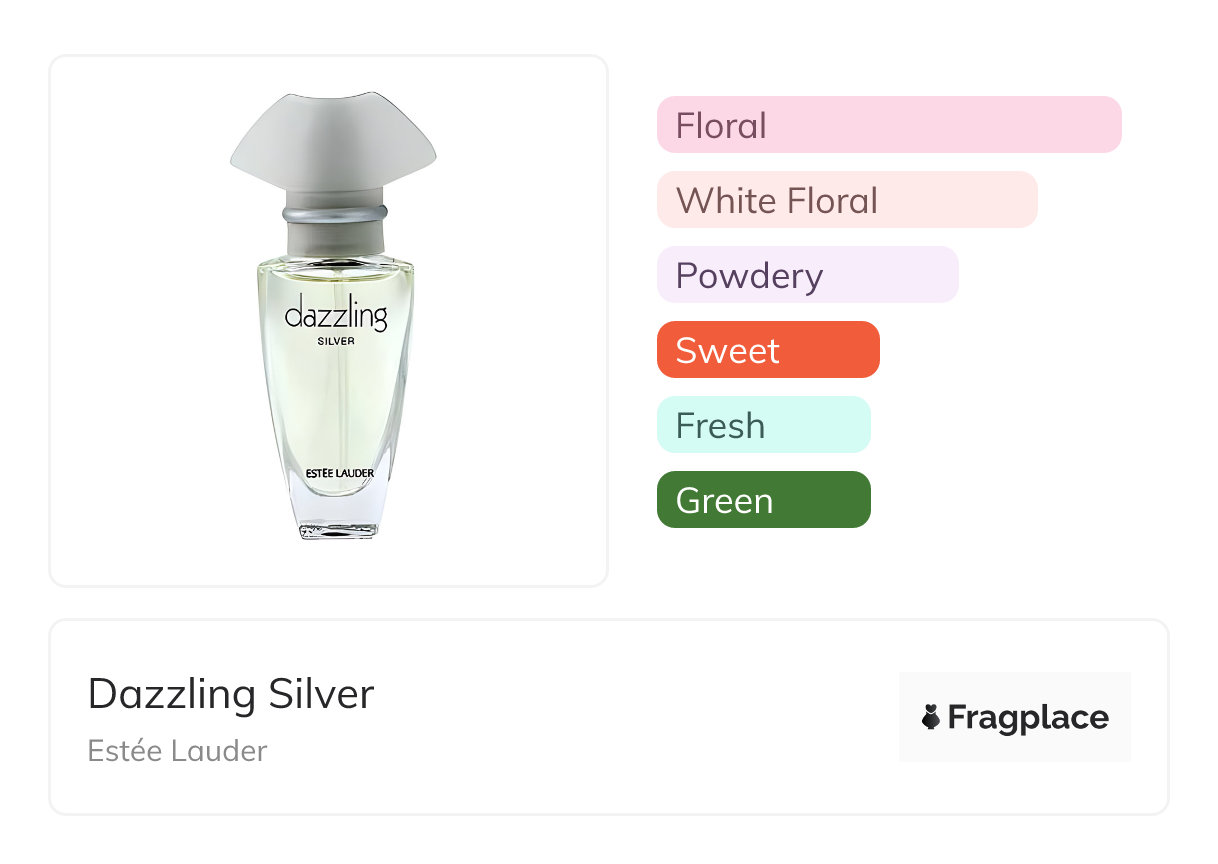Click the Fragplace bottle logo icon
1218x864 pixels.
[x=931, y=717]
